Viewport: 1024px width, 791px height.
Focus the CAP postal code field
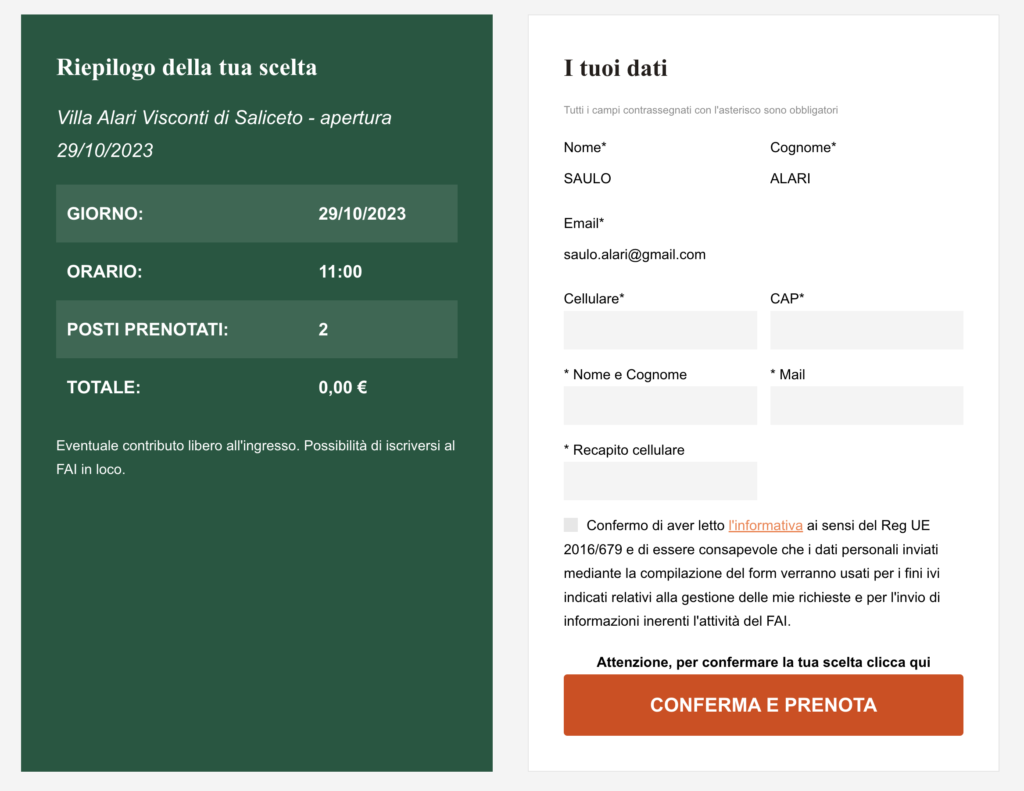(x=866, y=330)
